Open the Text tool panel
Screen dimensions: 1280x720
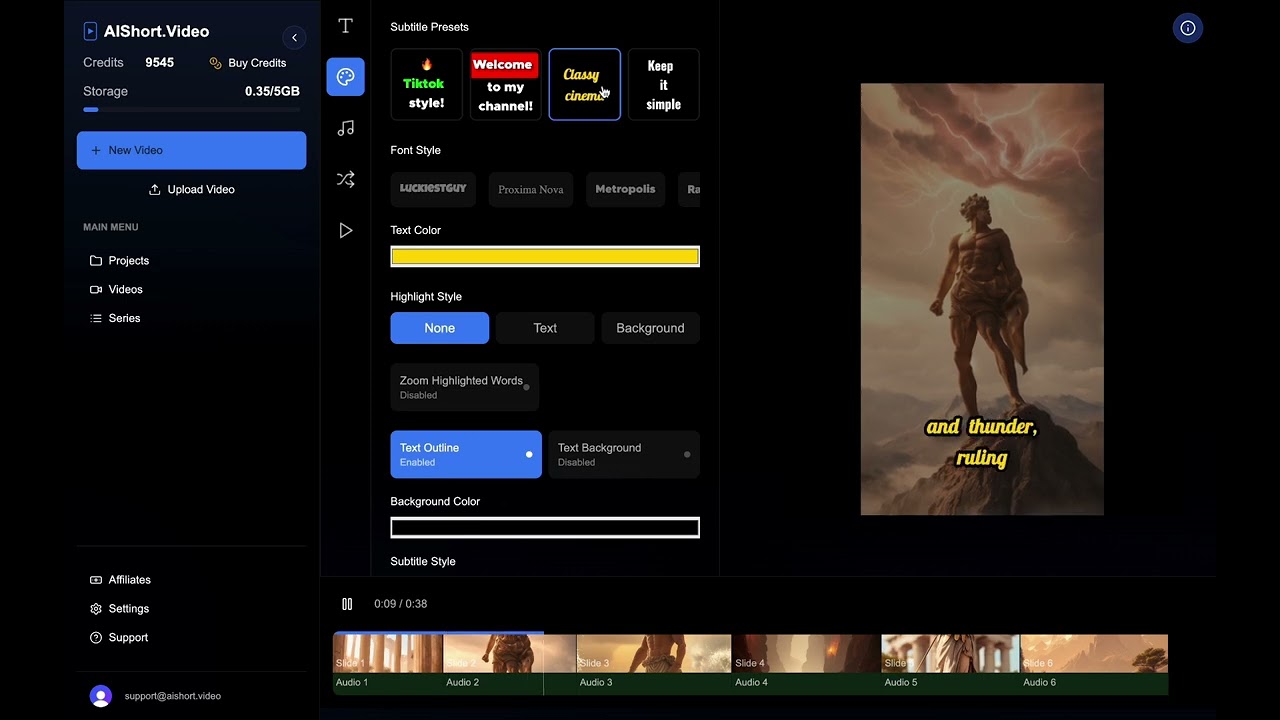click(x=345, y=26)
